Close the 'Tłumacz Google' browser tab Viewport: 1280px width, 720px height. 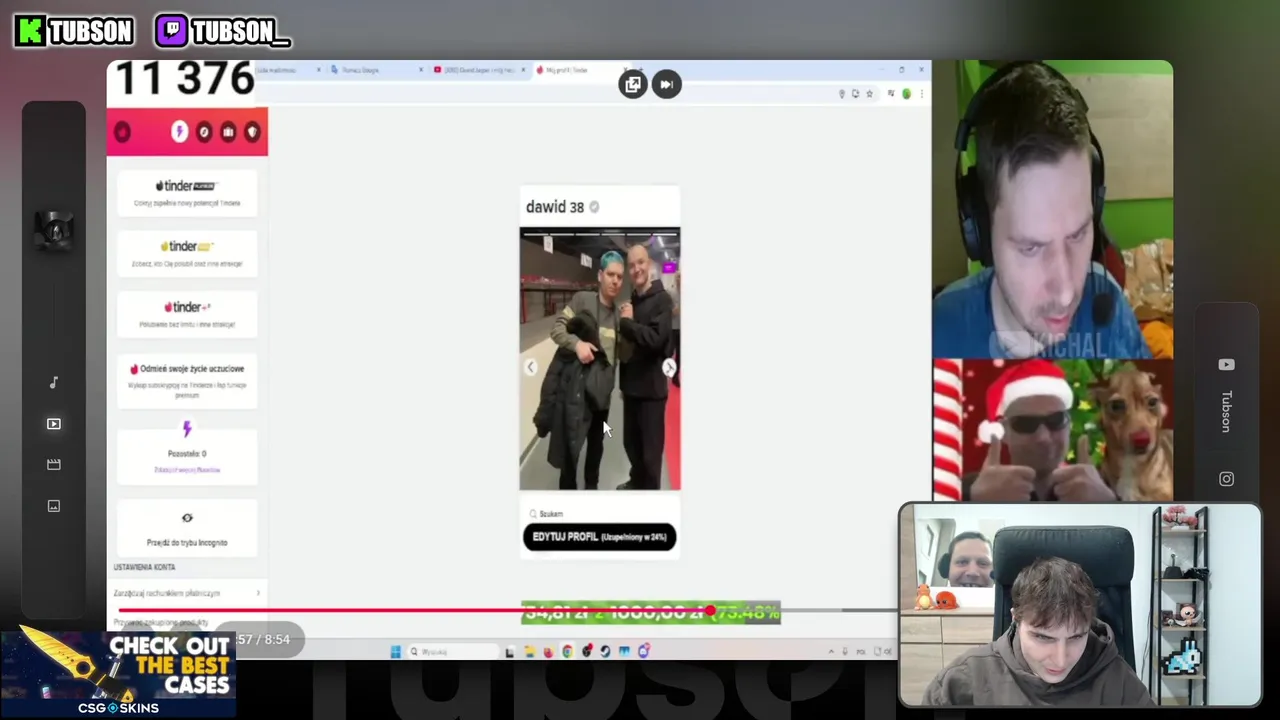tap(421, 70)
